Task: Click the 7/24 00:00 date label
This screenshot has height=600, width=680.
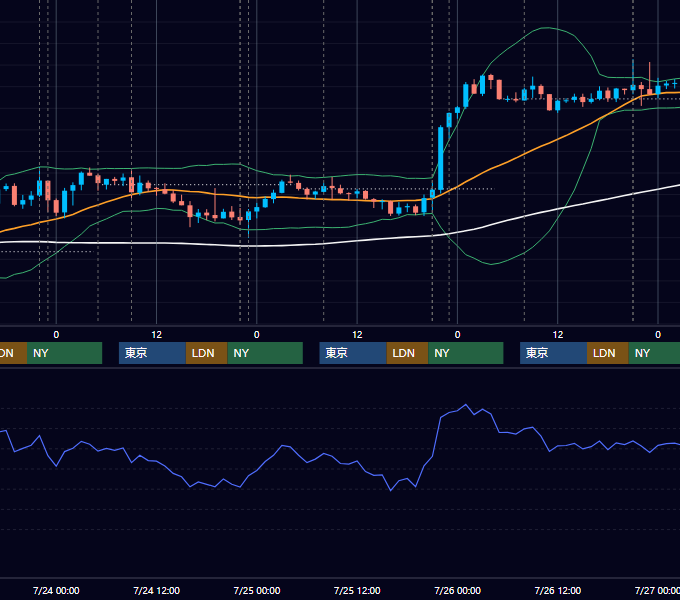Action: (56, 590)
